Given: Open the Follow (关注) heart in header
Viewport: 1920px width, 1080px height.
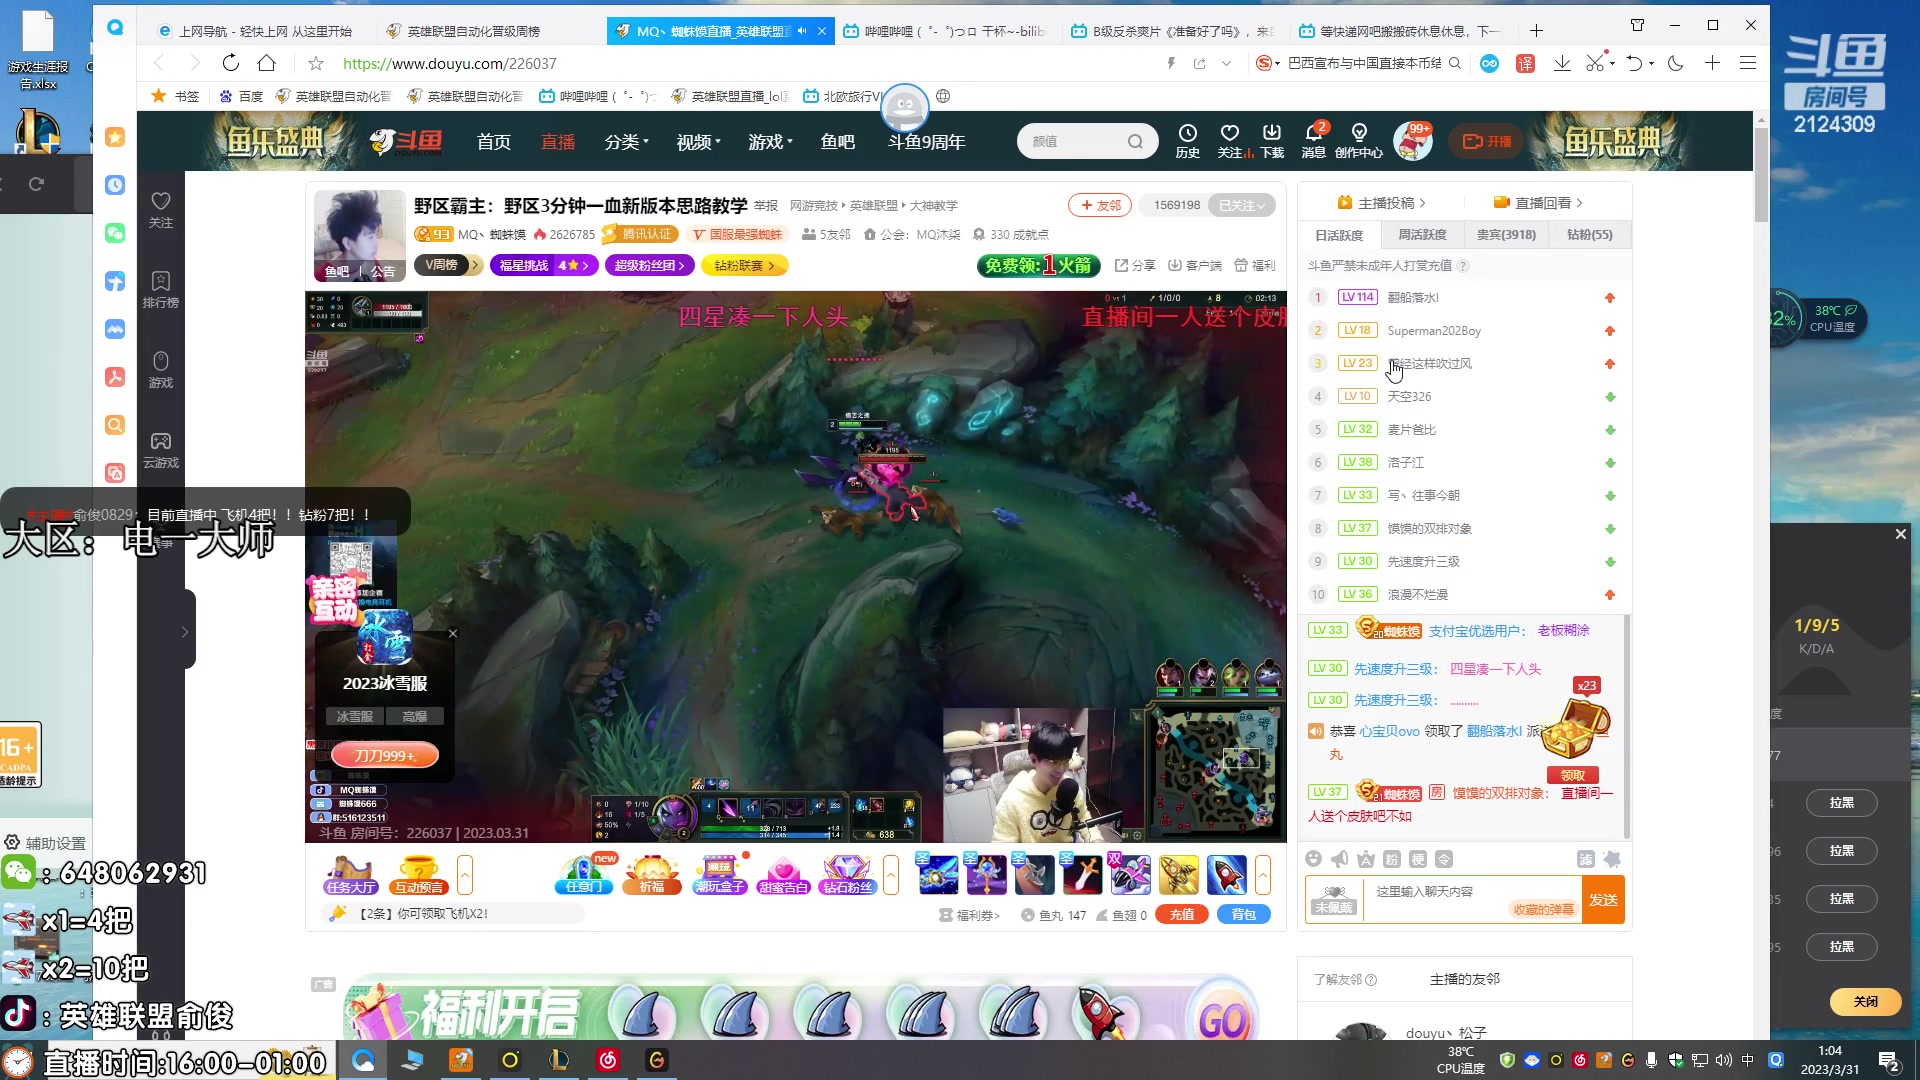Looking at the screenshot, I should 1230,141.
